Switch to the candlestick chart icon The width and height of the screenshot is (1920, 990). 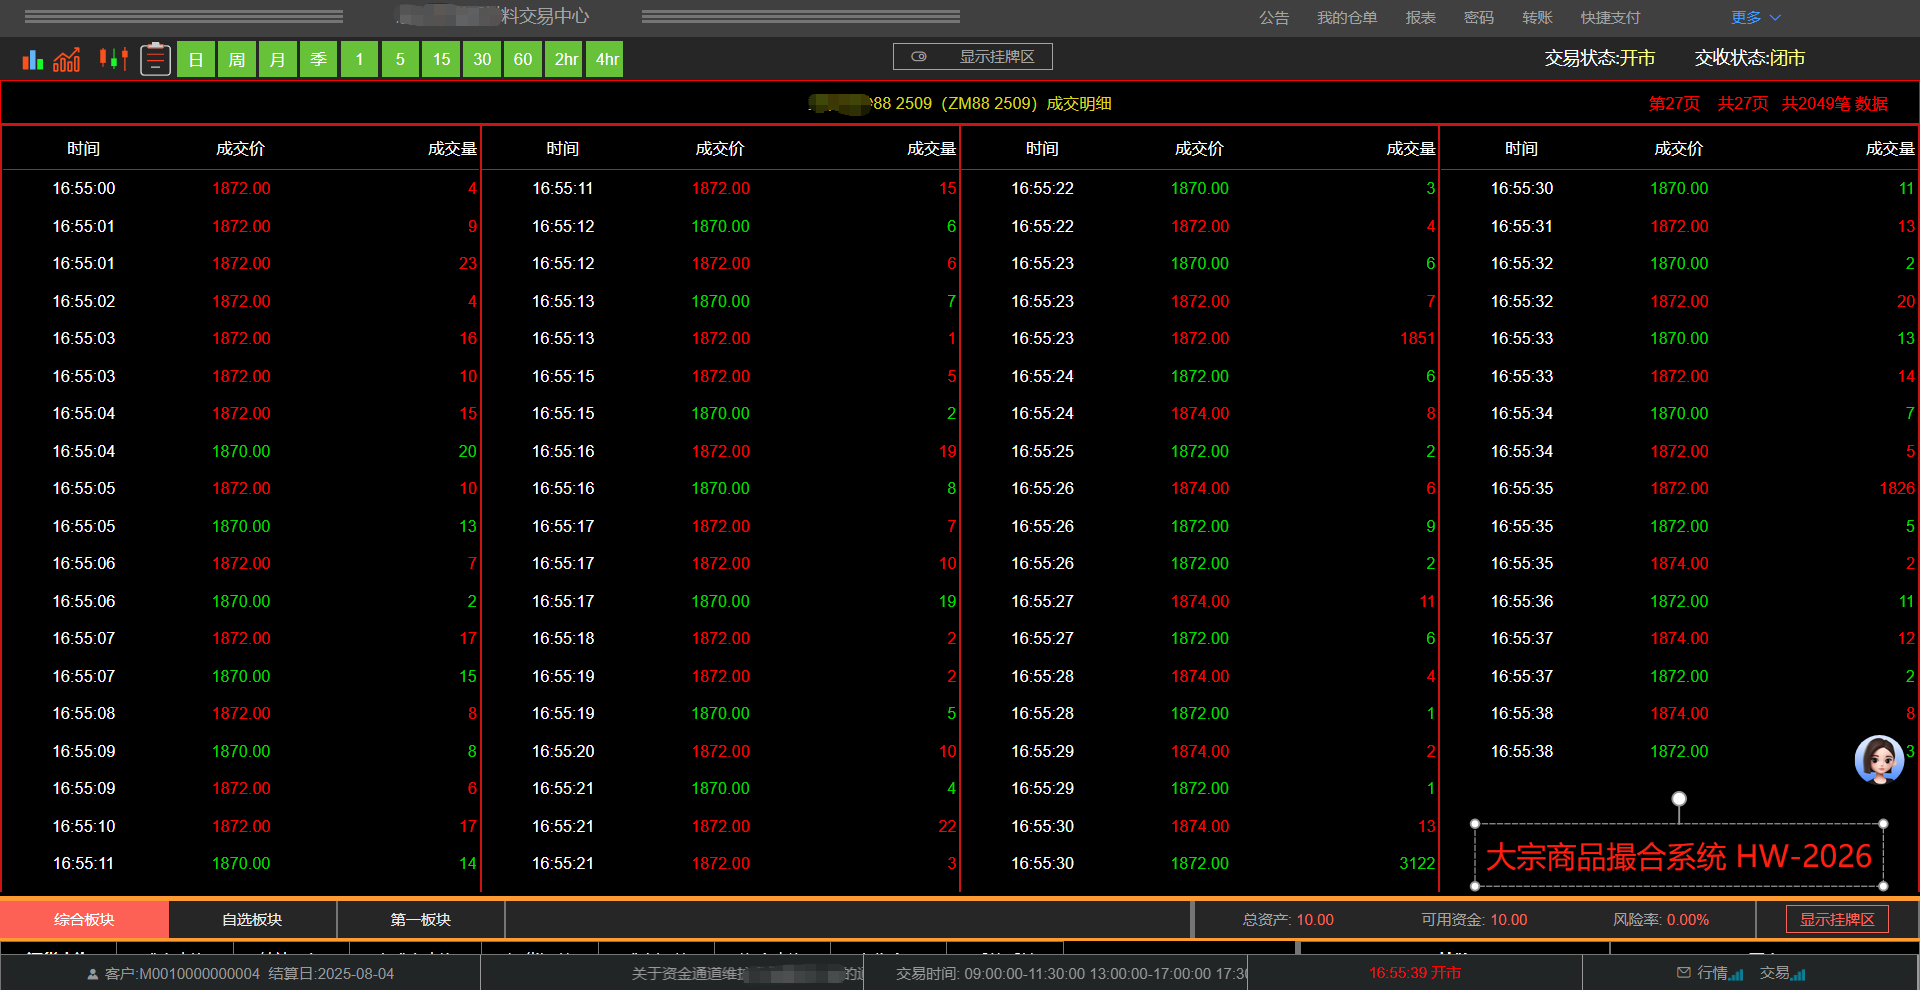[113, 59]
